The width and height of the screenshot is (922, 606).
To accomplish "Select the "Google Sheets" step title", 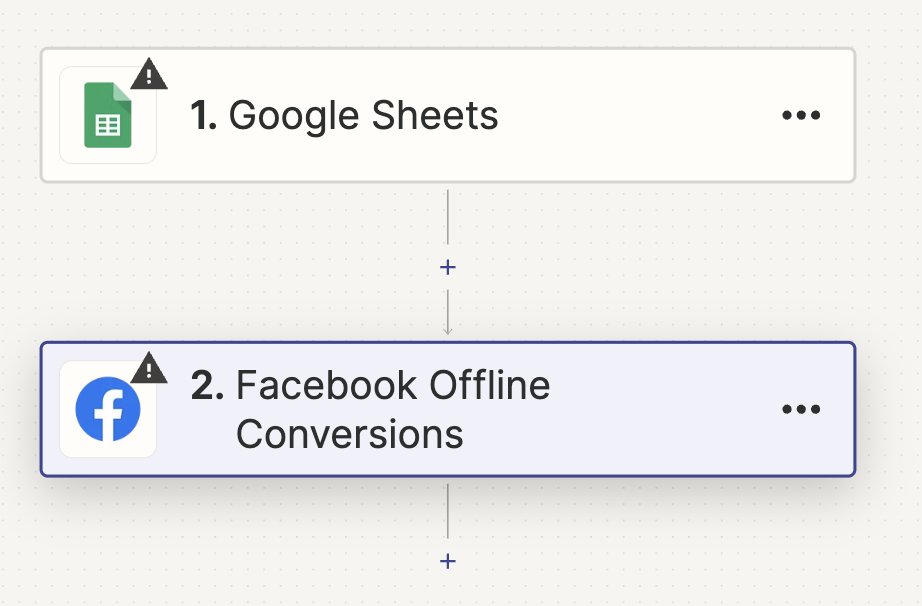I will pos(363,116).
